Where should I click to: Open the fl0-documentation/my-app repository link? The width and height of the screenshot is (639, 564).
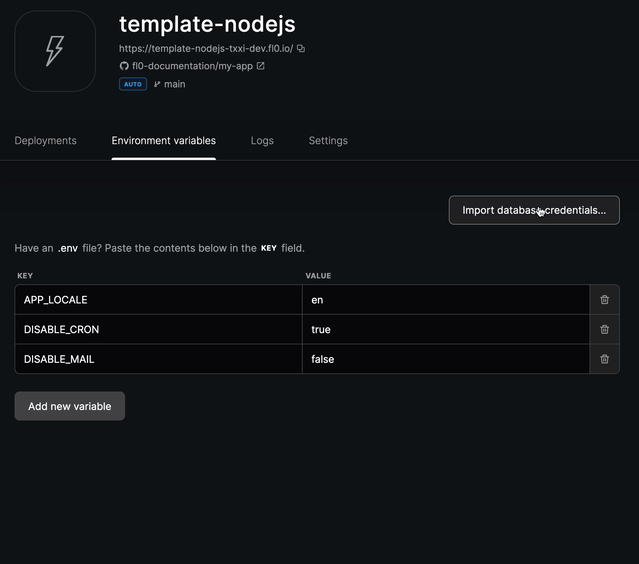coord(192,66)
